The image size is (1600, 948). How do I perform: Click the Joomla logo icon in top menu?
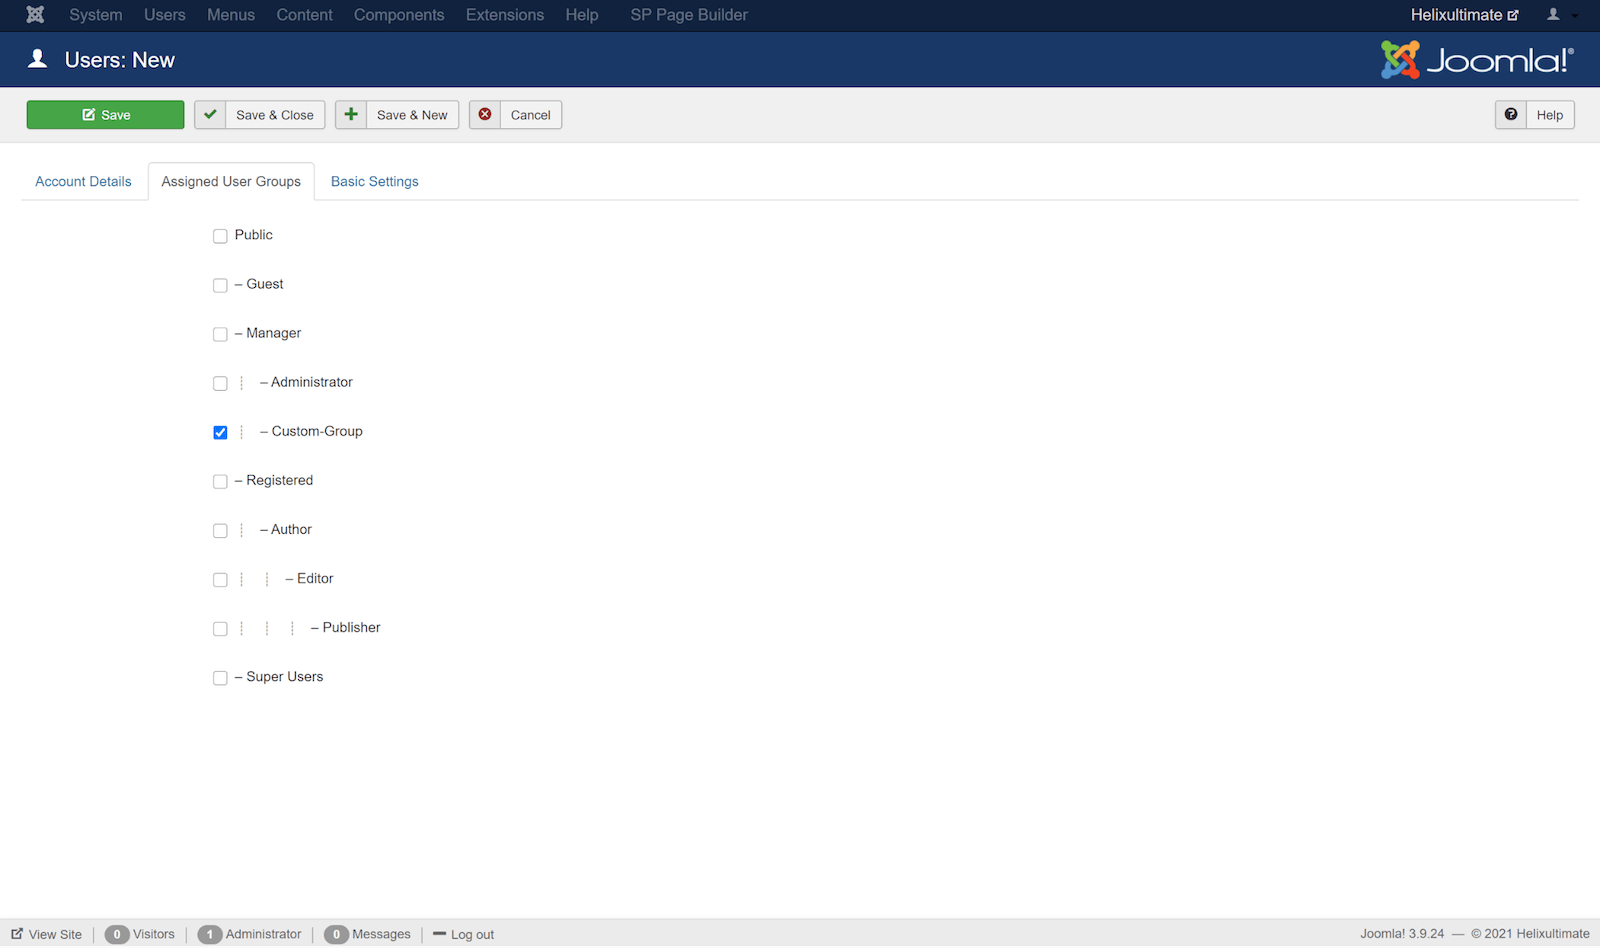(x=35, y=15)
